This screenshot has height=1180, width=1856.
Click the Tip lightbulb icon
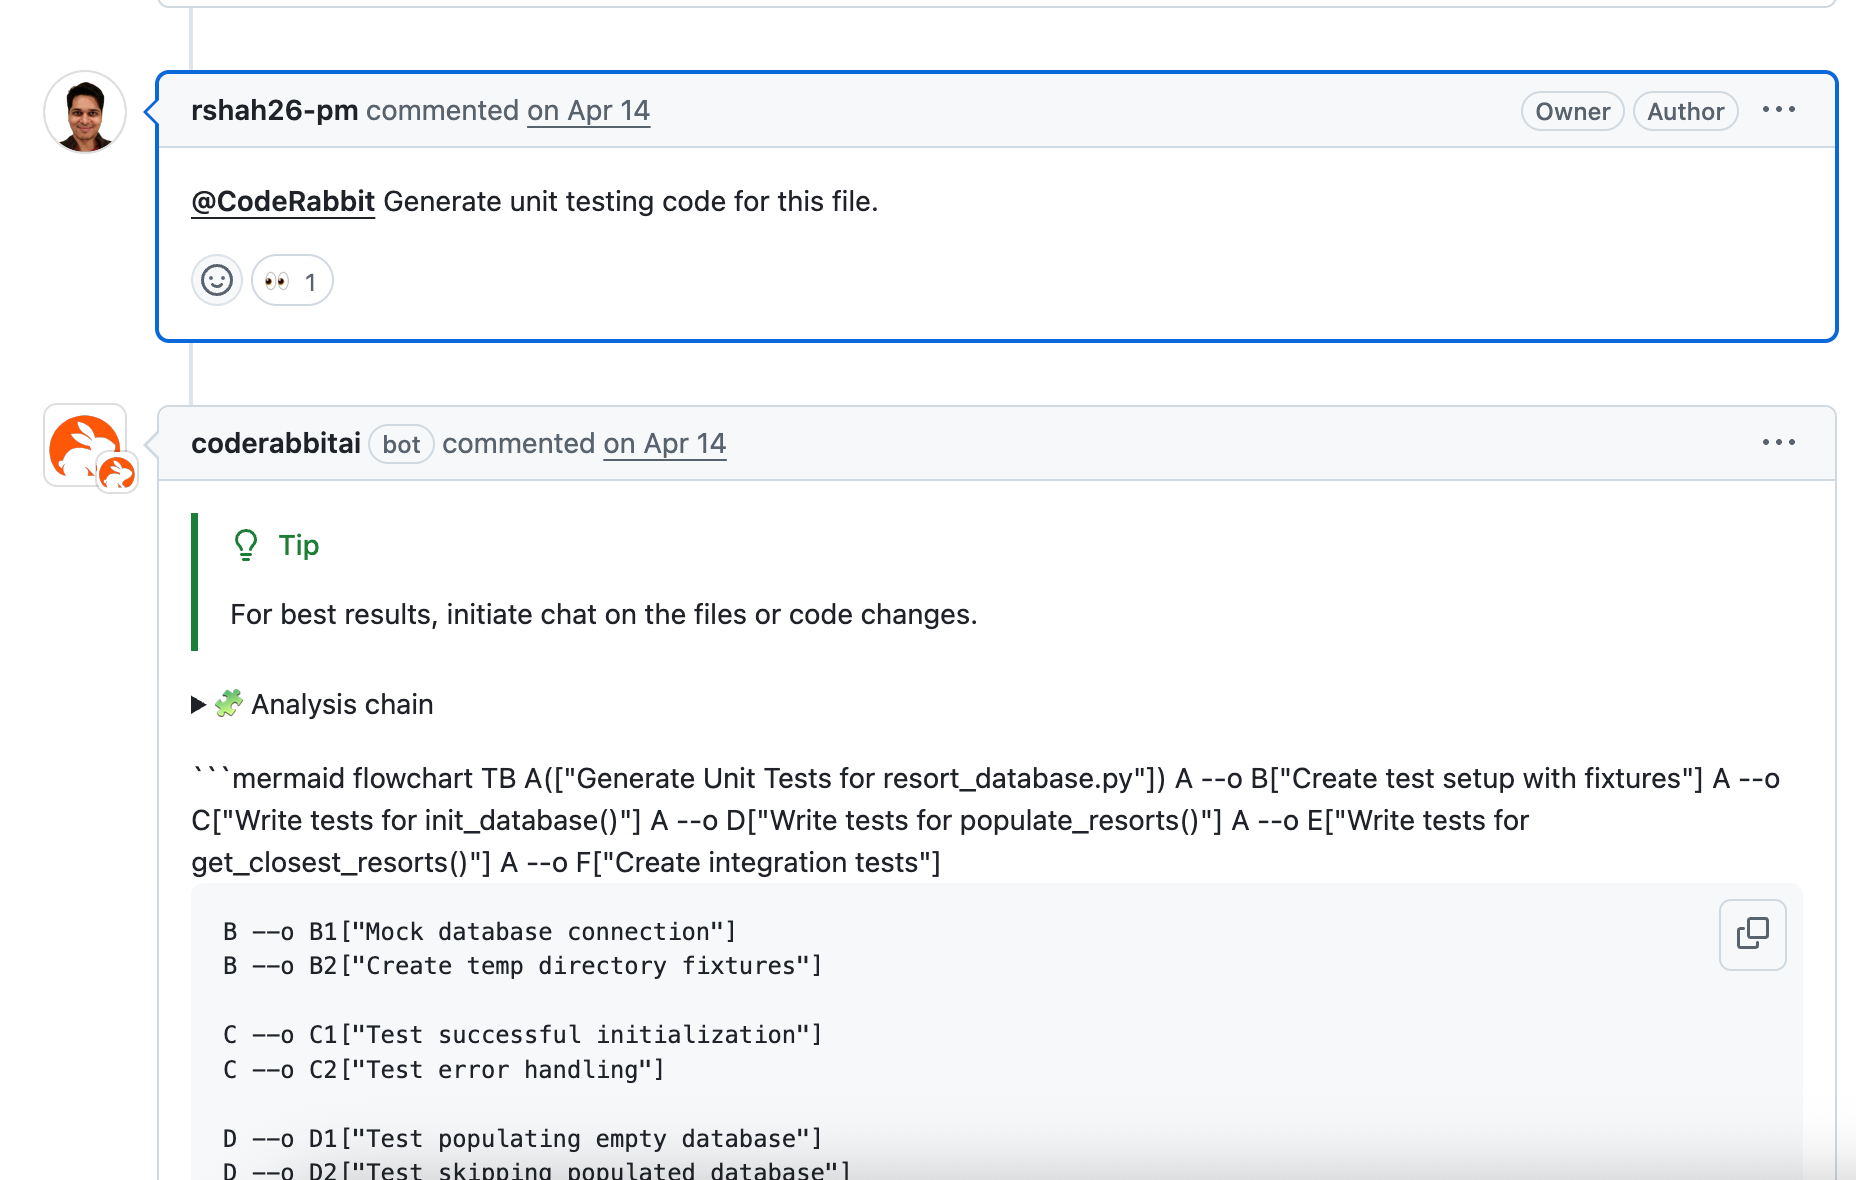coord(246,545)
